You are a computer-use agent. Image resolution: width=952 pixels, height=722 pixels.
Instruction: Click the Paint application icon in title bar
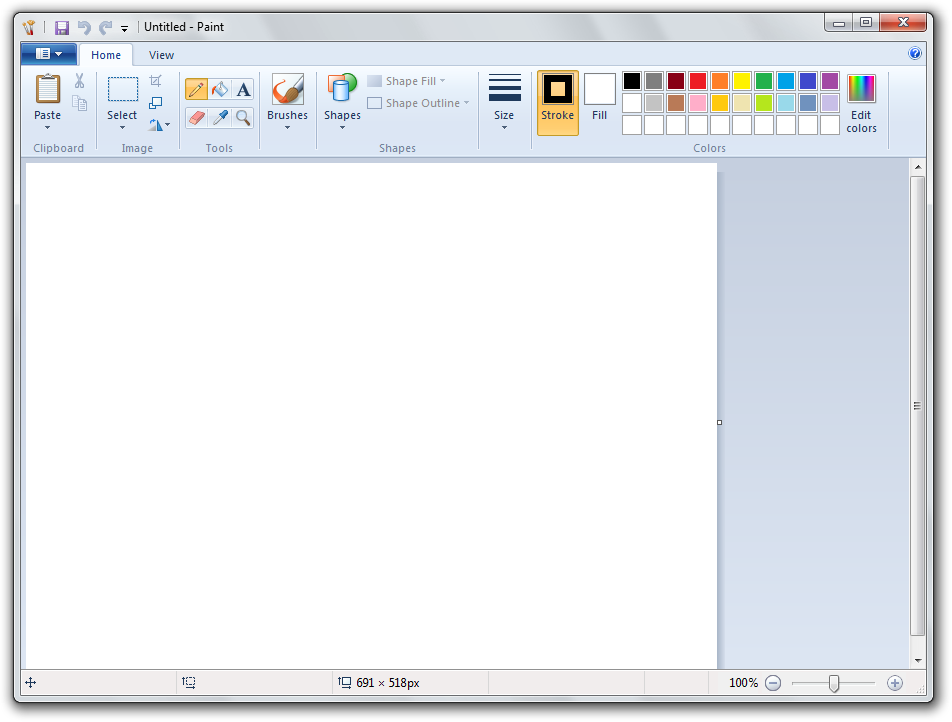coord(29,27)
